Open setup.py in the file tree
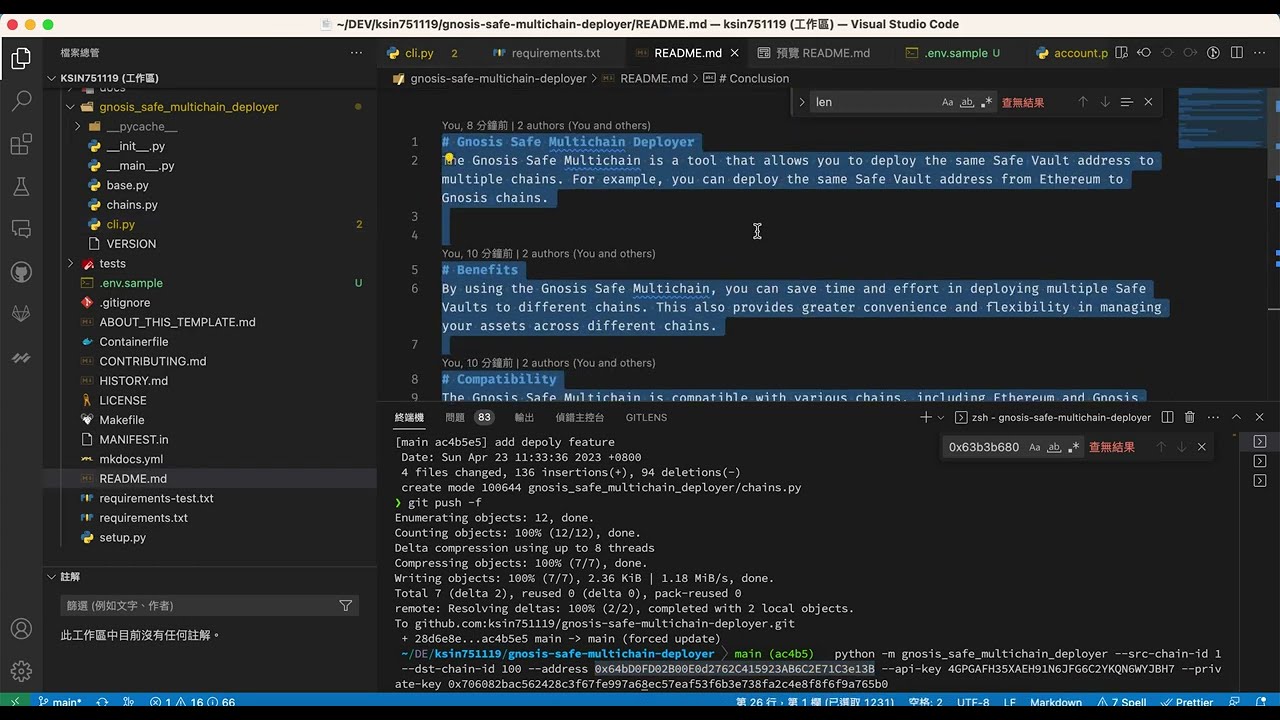This screenshot has height=720, width=1280. point(122,538)
